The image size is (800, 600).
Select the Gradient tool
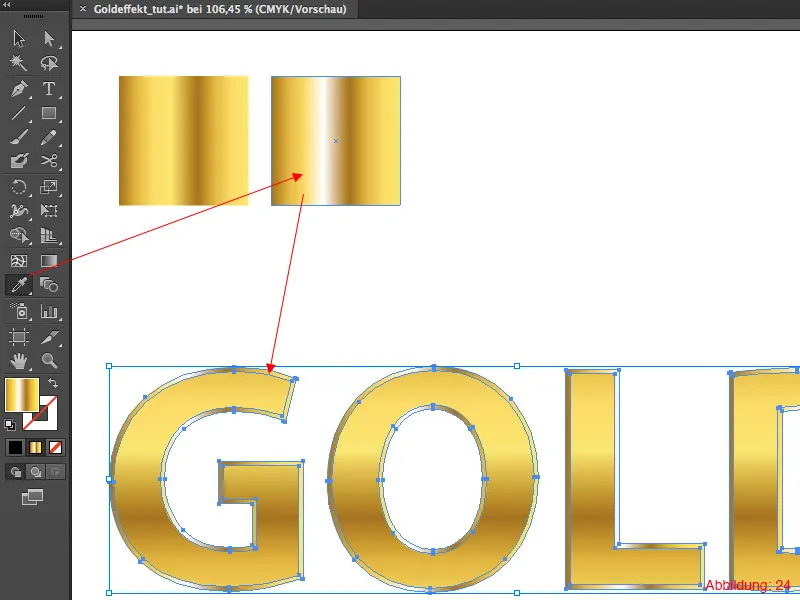click(x=49, y=261)
